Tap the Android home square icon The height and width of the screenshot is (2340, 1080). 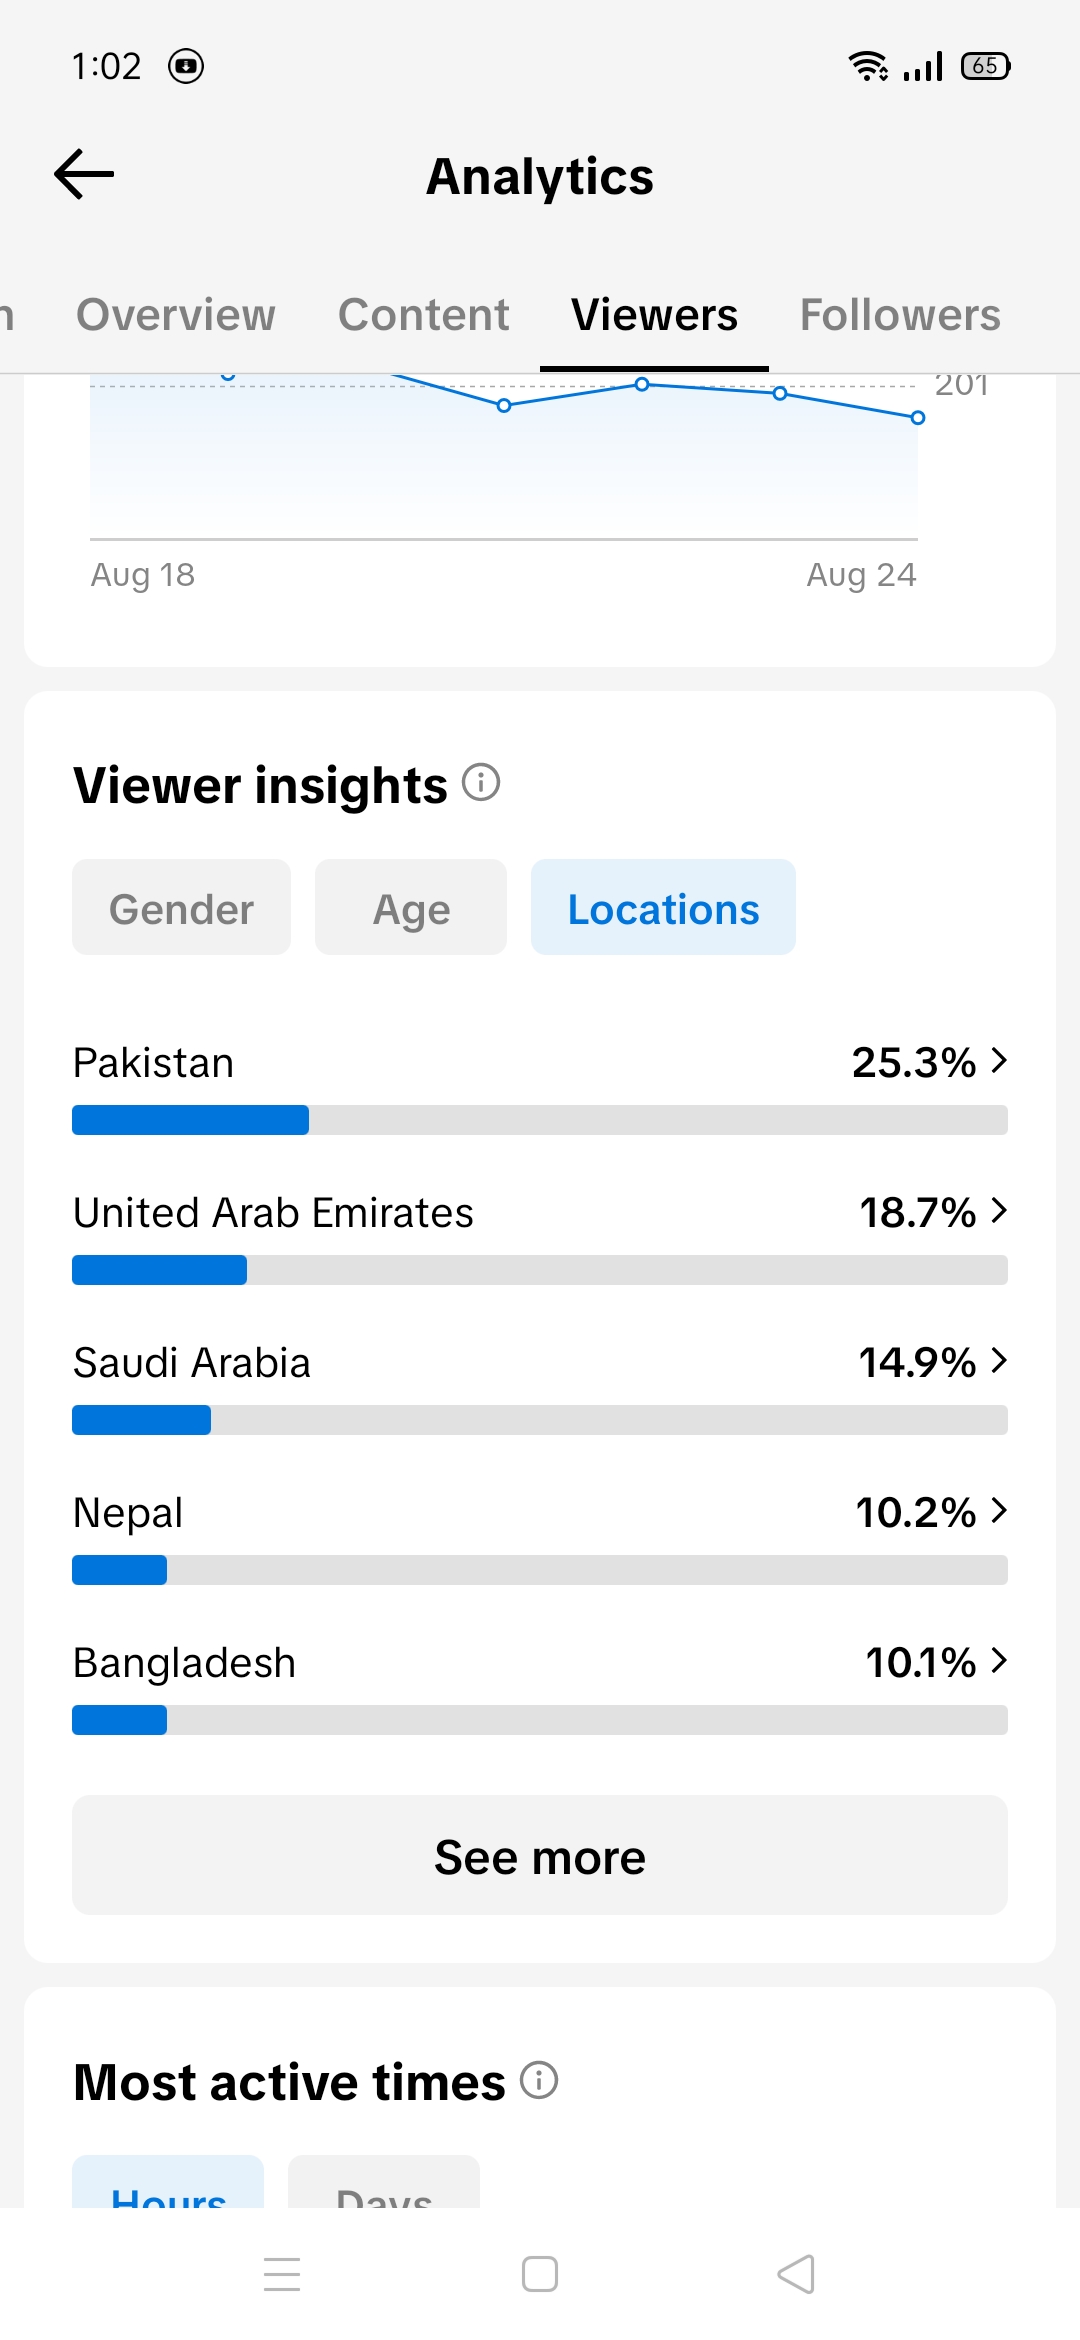pyautogui.click(x=540, y=2274)
